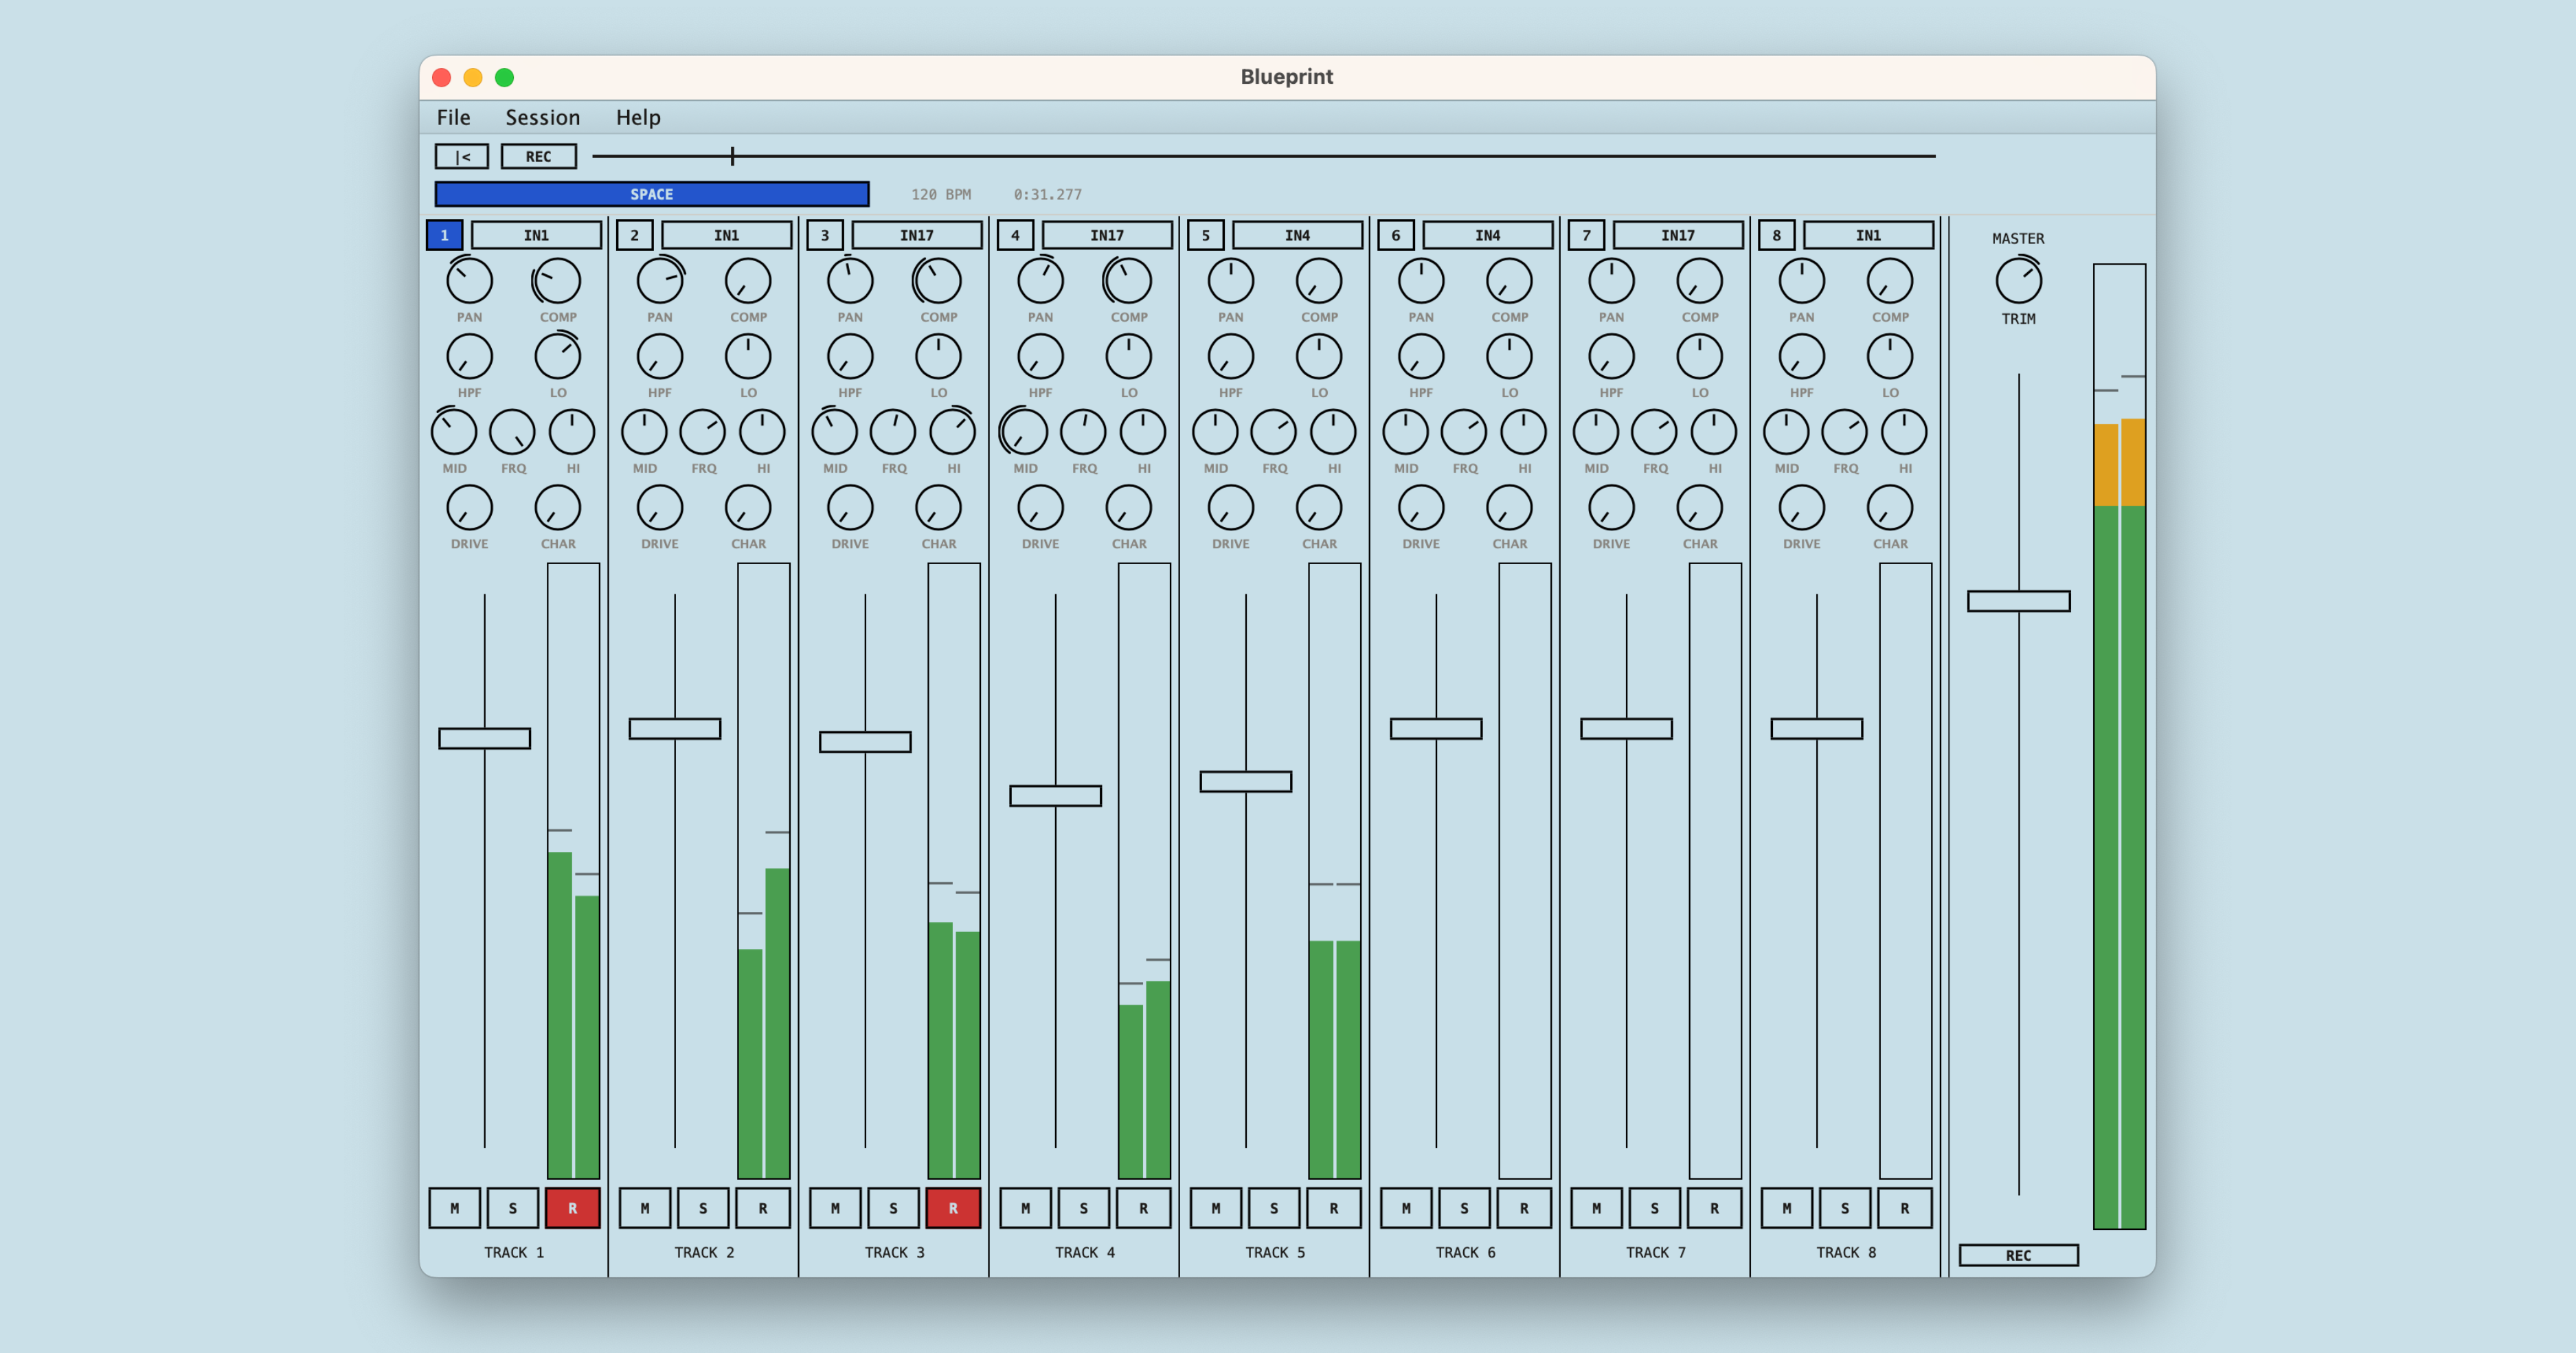Arm Track 6 for recording
This screenshot has height=1353, width=2576.
click(1524, 1208)
